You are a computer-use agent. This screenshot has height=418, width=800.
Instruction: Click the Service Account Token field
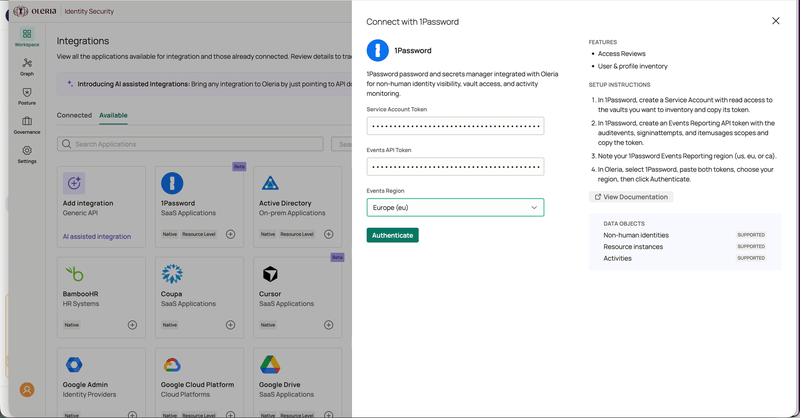[x=455, y=126]
